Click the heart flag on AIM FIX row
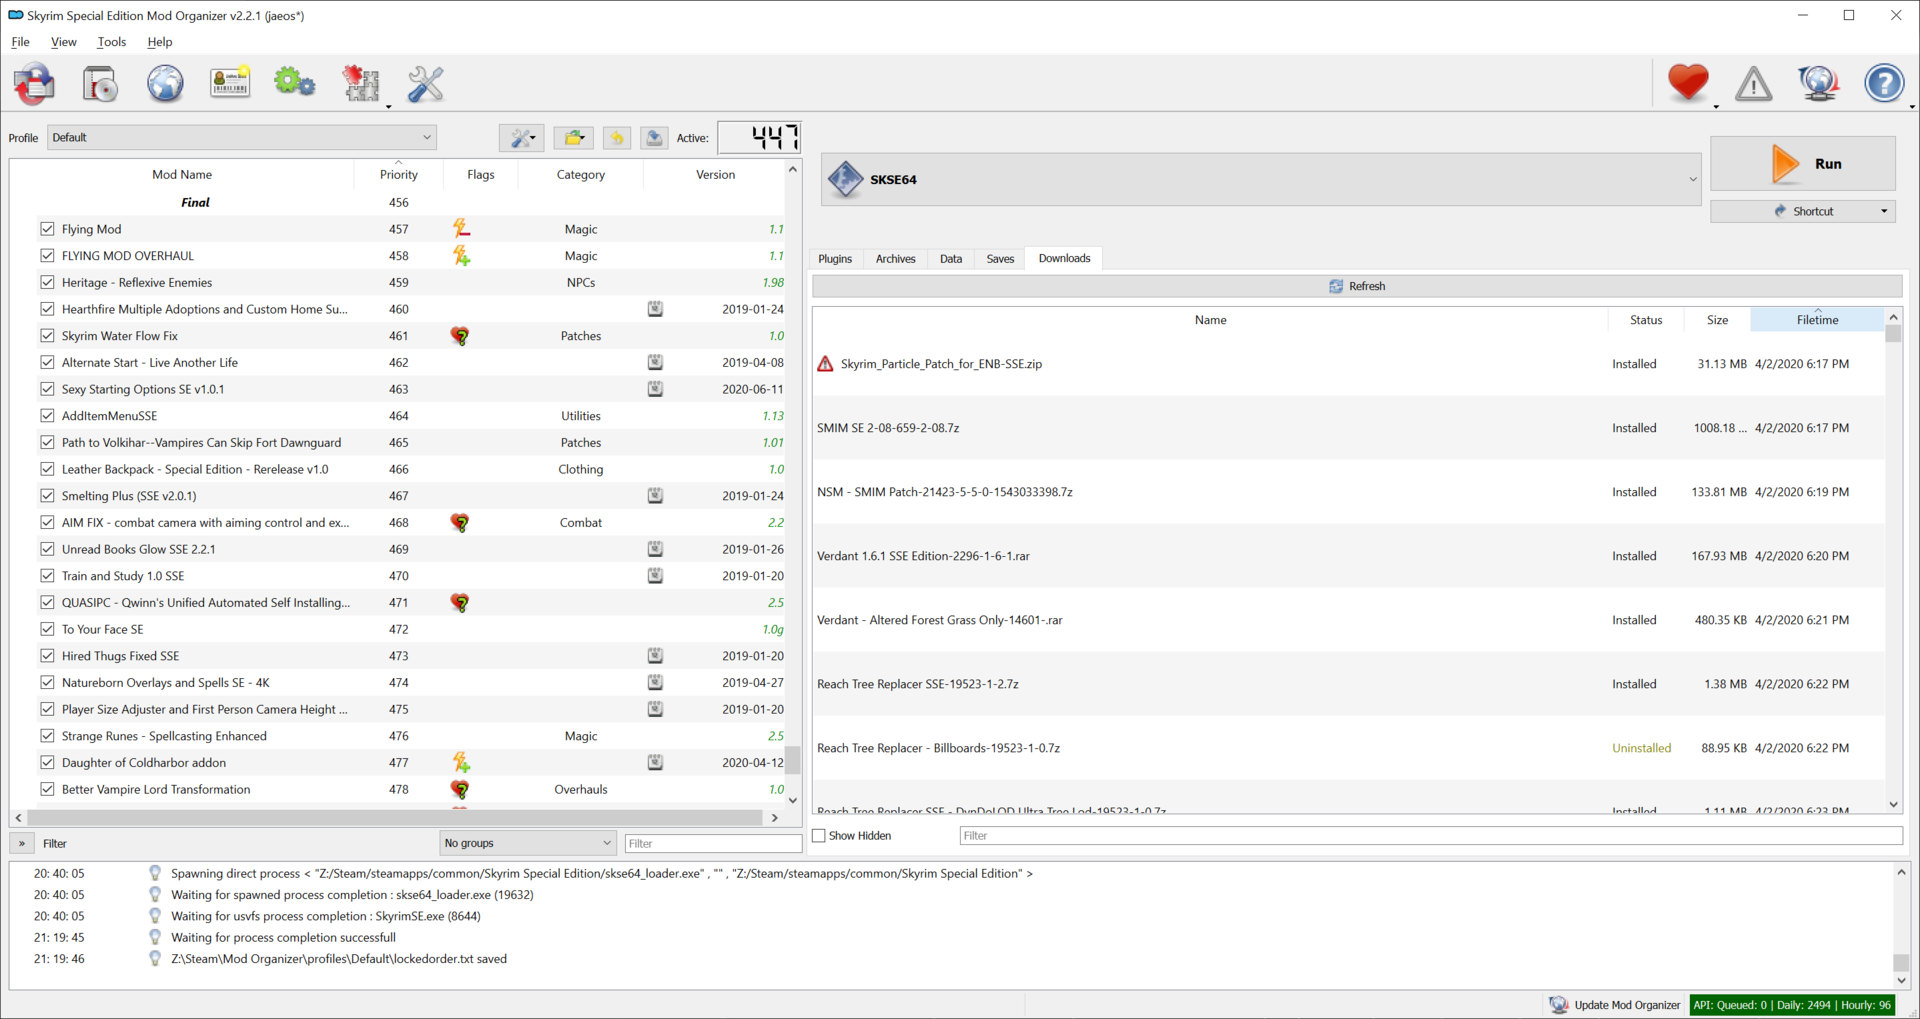This screenshot has height=1019, width=1920. click(x=460, y=523)
